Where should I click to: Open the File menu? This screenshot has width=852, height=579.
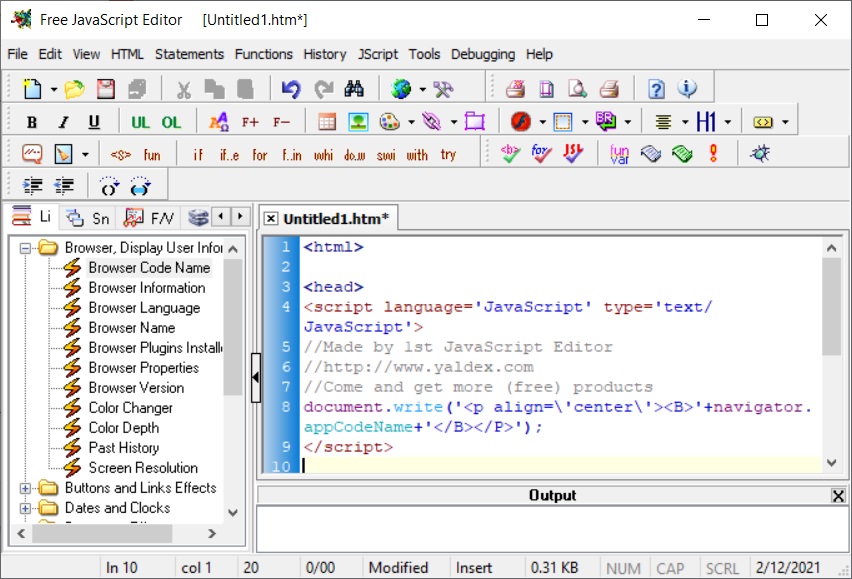17,54
